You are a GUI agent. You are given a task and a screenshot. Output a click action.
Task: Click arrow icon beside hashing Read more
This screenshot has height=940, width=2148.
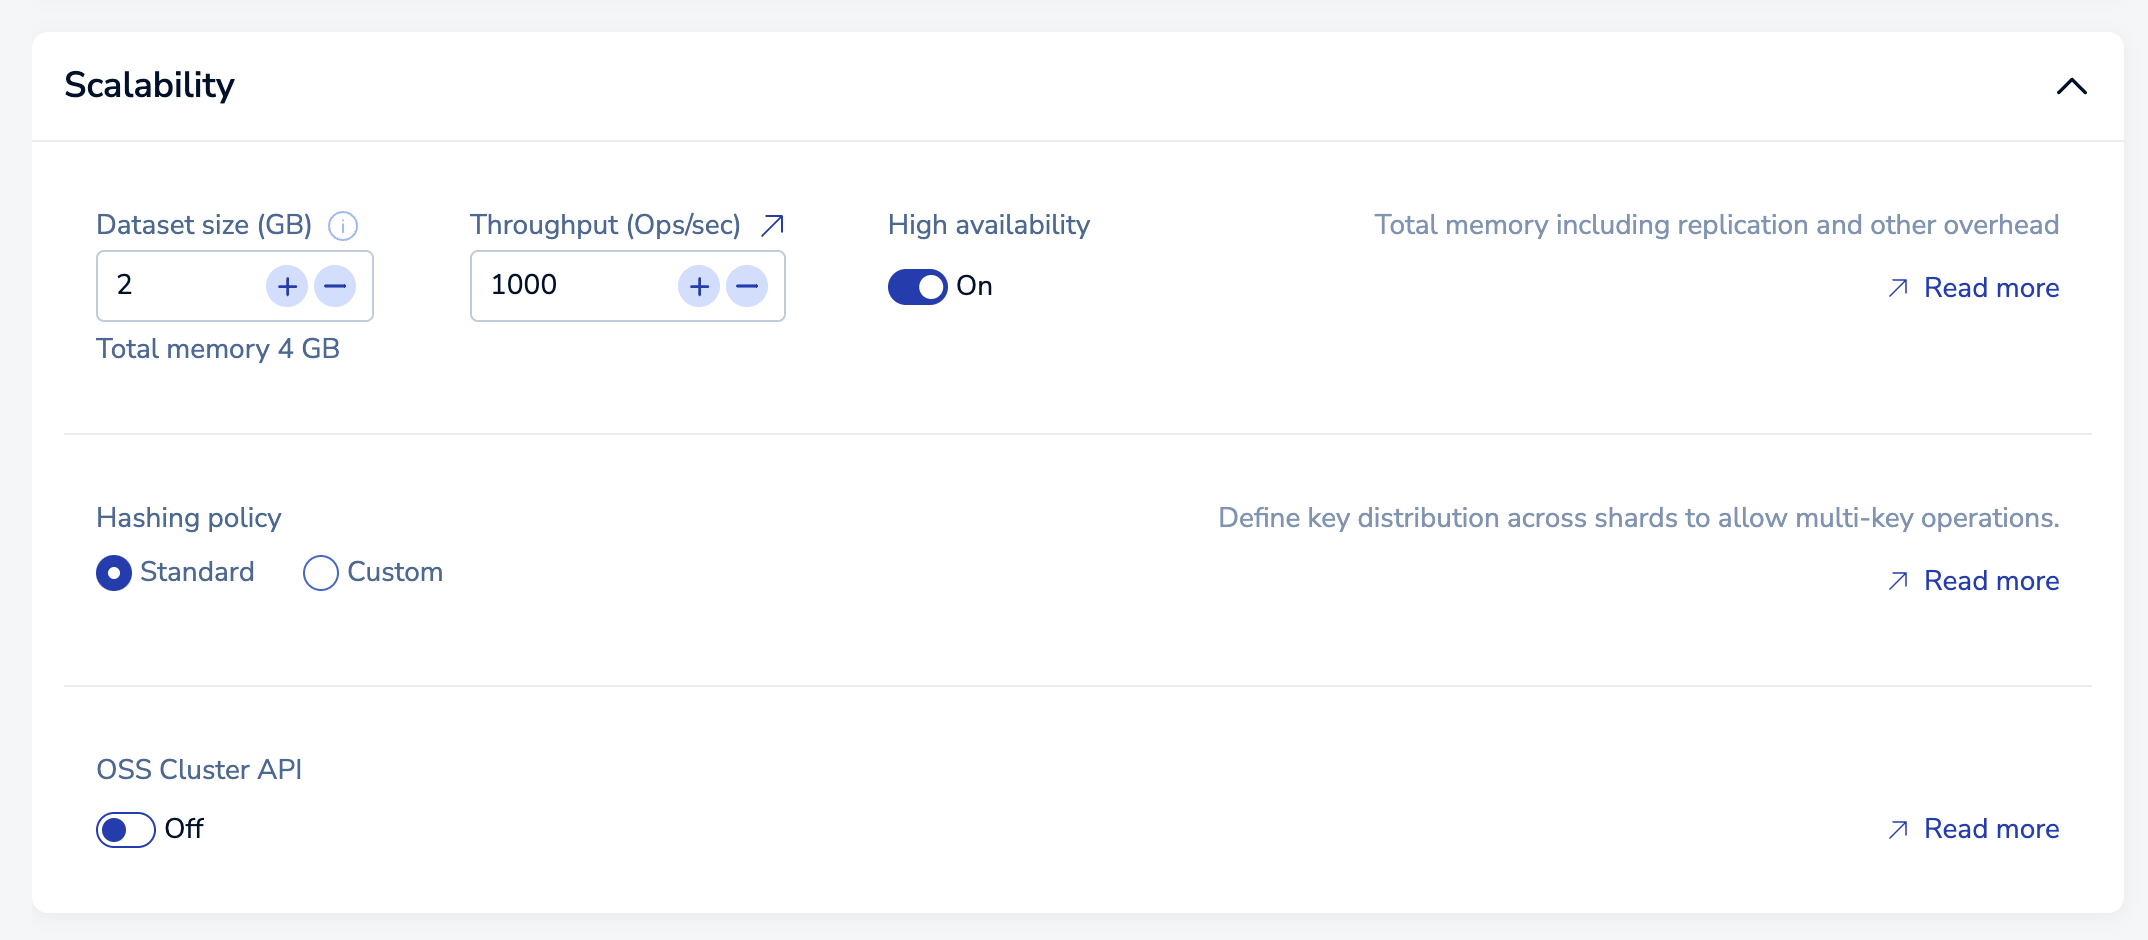(x=1898, y=581)
